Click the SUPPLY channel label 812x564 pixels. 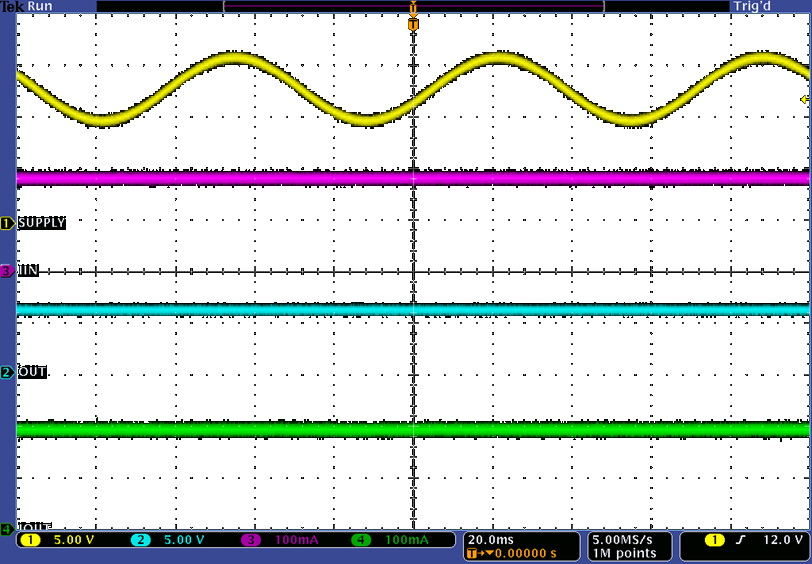pyautogui.click(x=42, y=223)
